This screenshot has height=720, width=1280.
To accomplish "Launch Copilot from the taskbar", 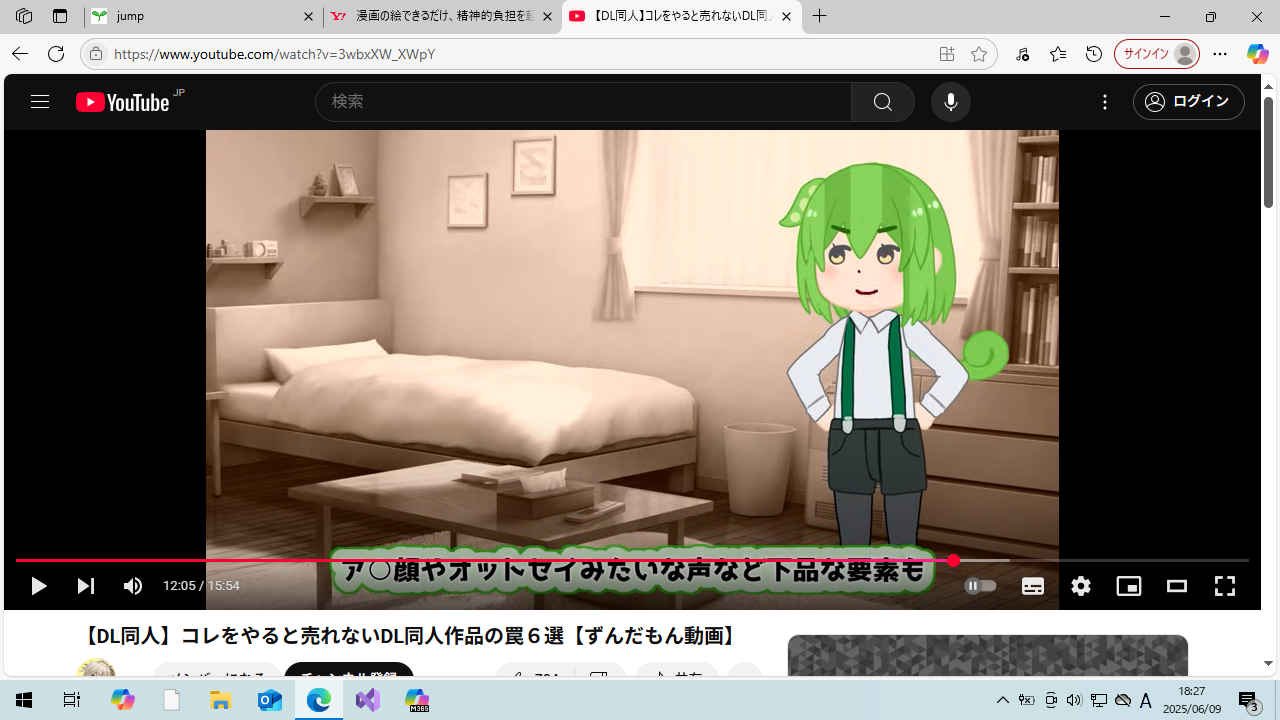I will click(122, 700).
